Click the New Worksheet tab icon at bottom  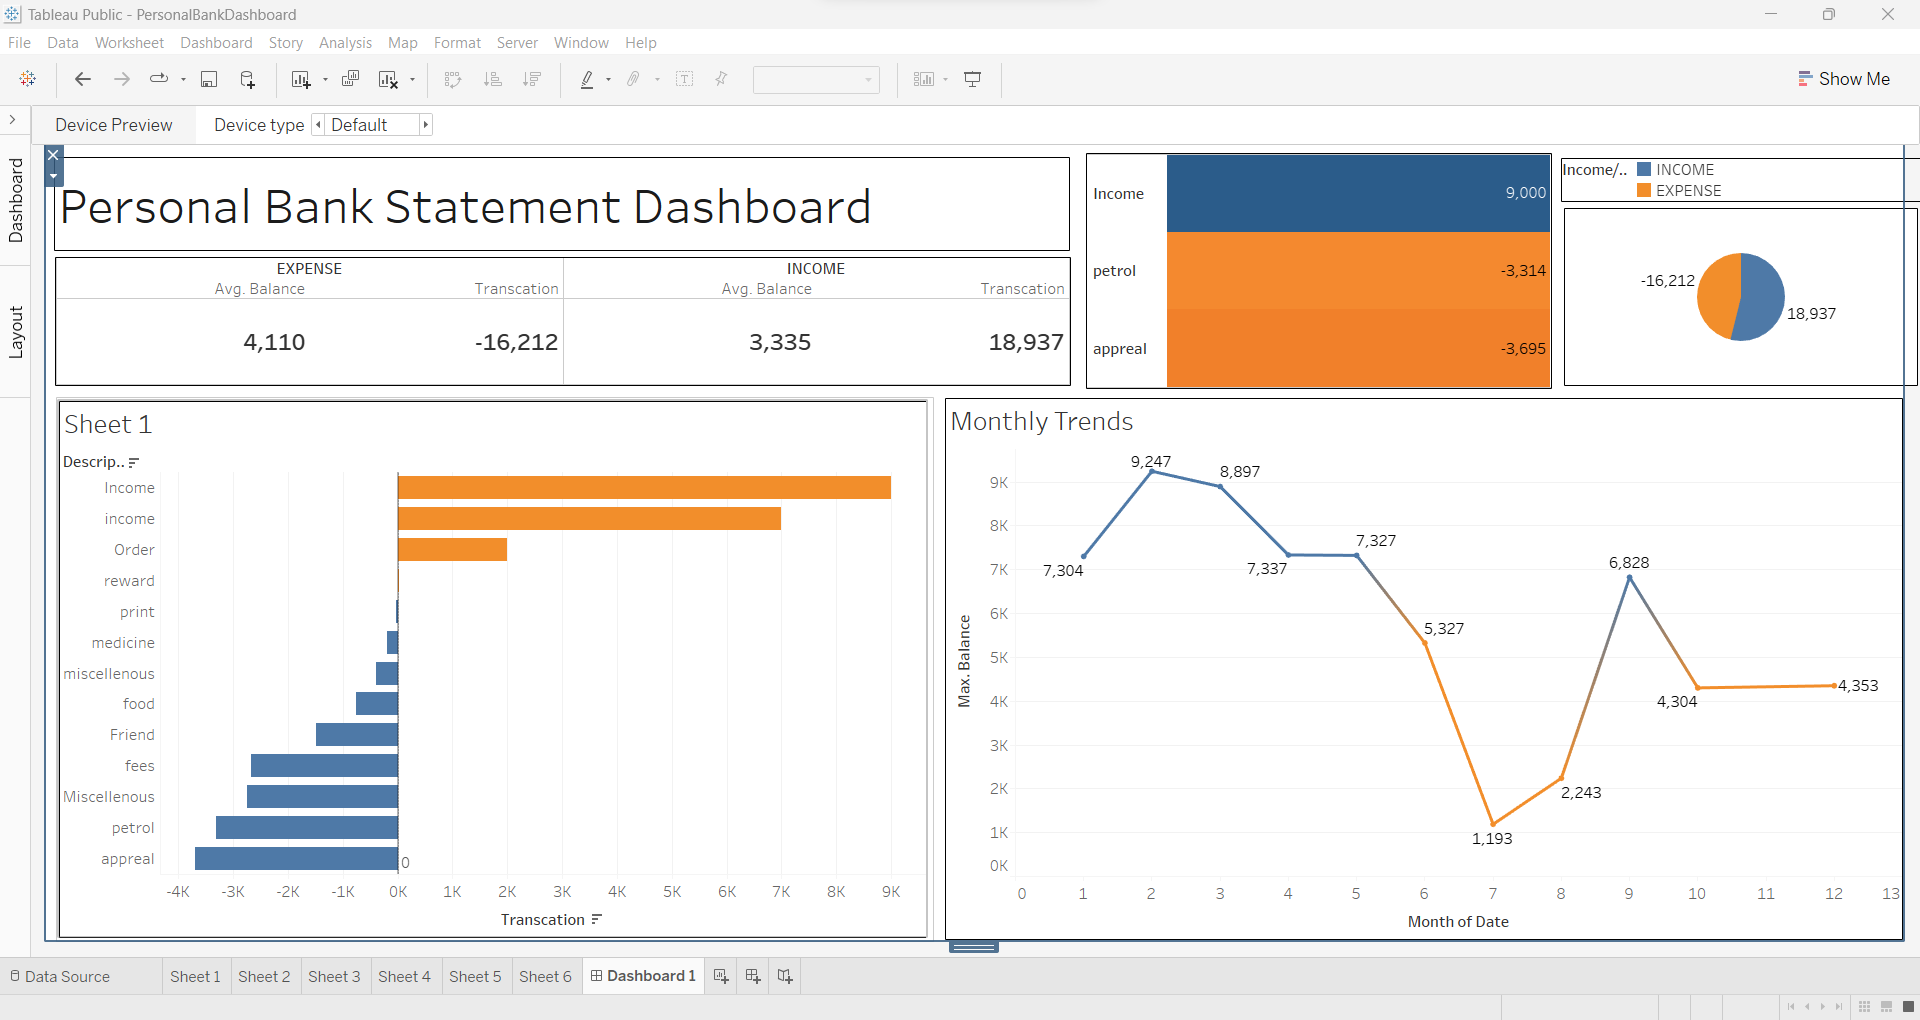tap(721, 976)
